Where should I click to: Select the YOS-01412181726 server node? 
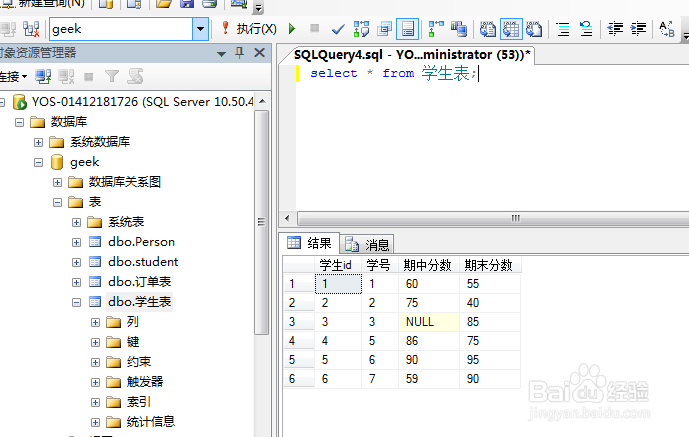142,102
